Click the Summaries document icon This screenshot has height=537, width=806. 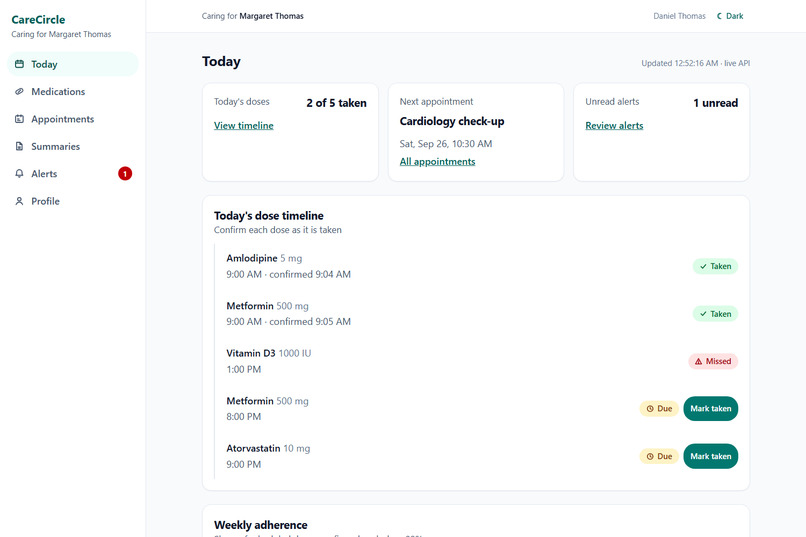tap(19, 146)
